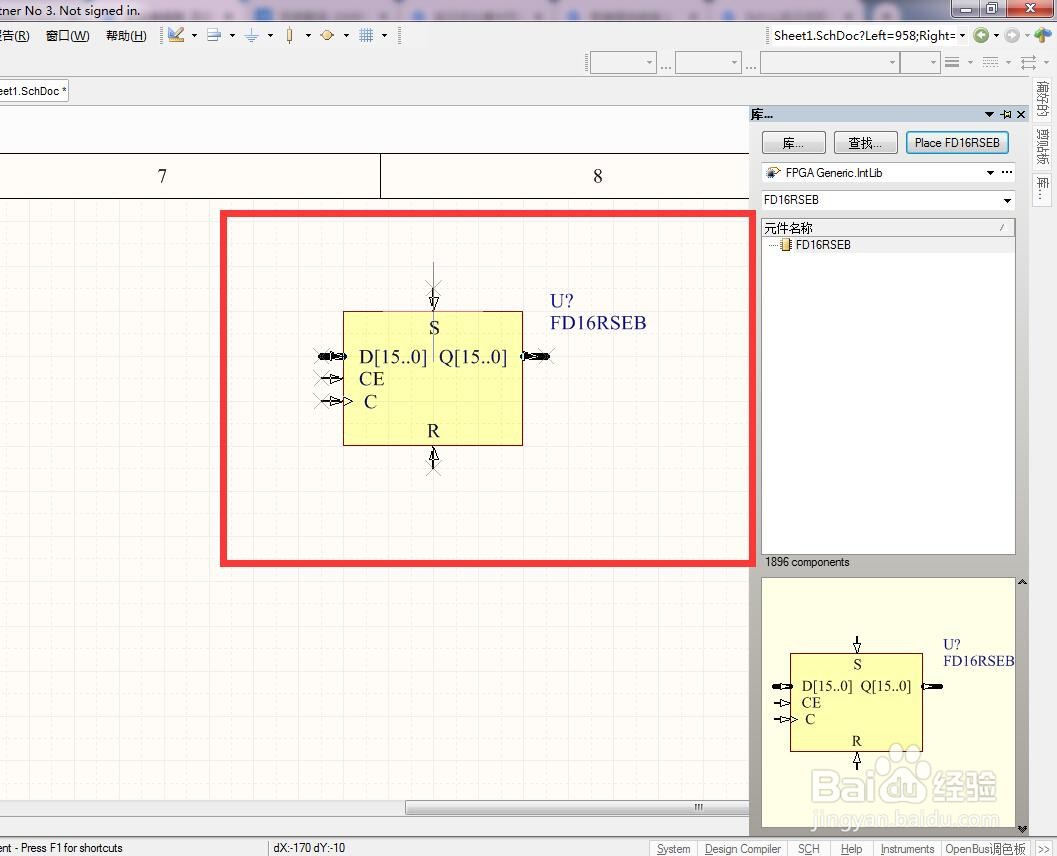The image size is (1057, 856).
Task: Open the 帮助(H) menu
Action: pyautogui.click(x=126, y=36)
